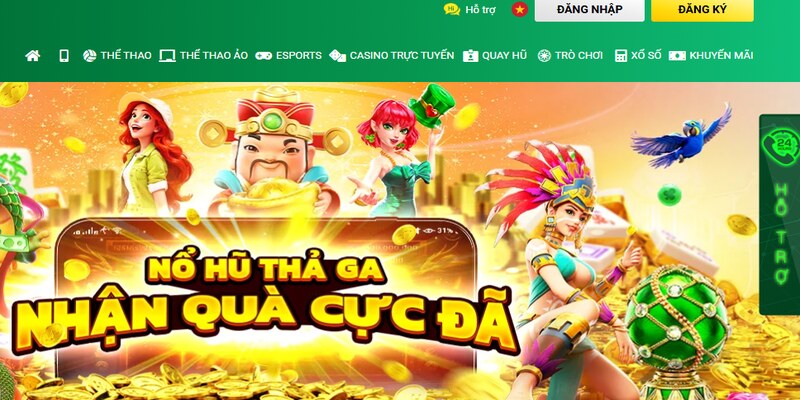The width and height of the screenshot is (800, 400).
Task: Click the Đăng Nhập button
Action: tap(589, 10)
